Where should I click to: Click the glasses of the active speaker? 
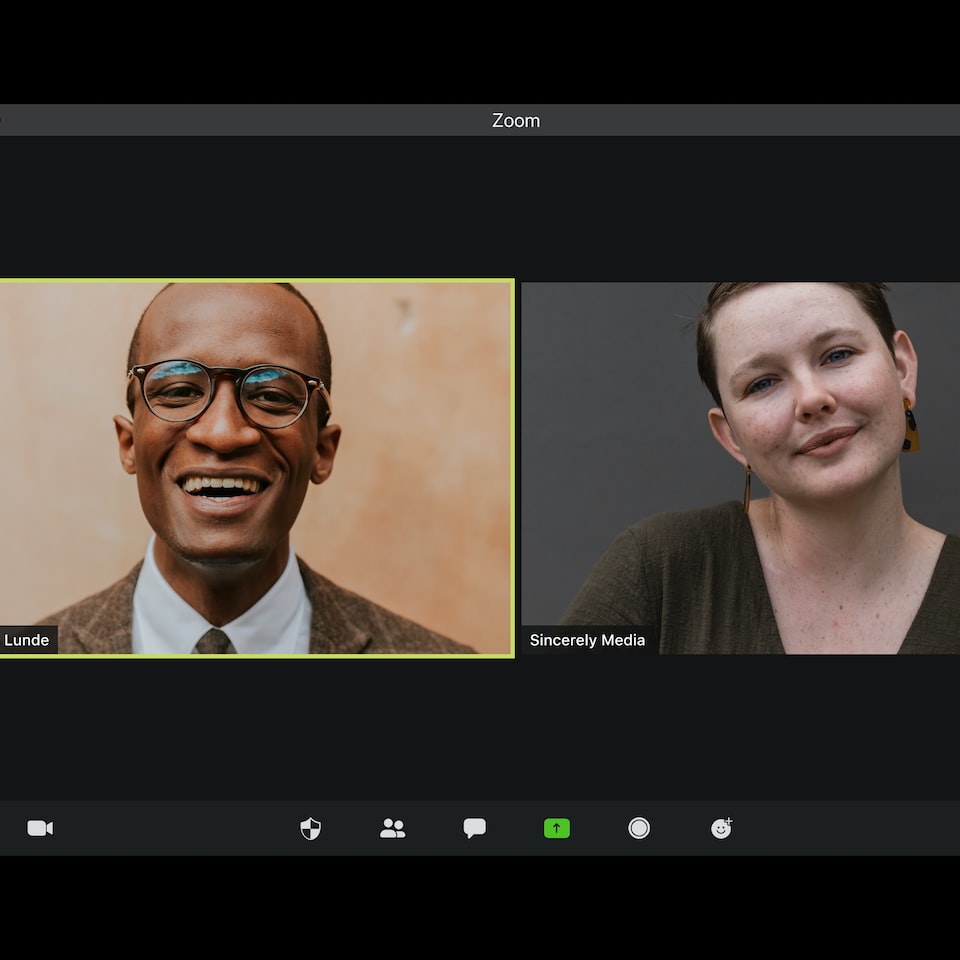tap(228, 392)
